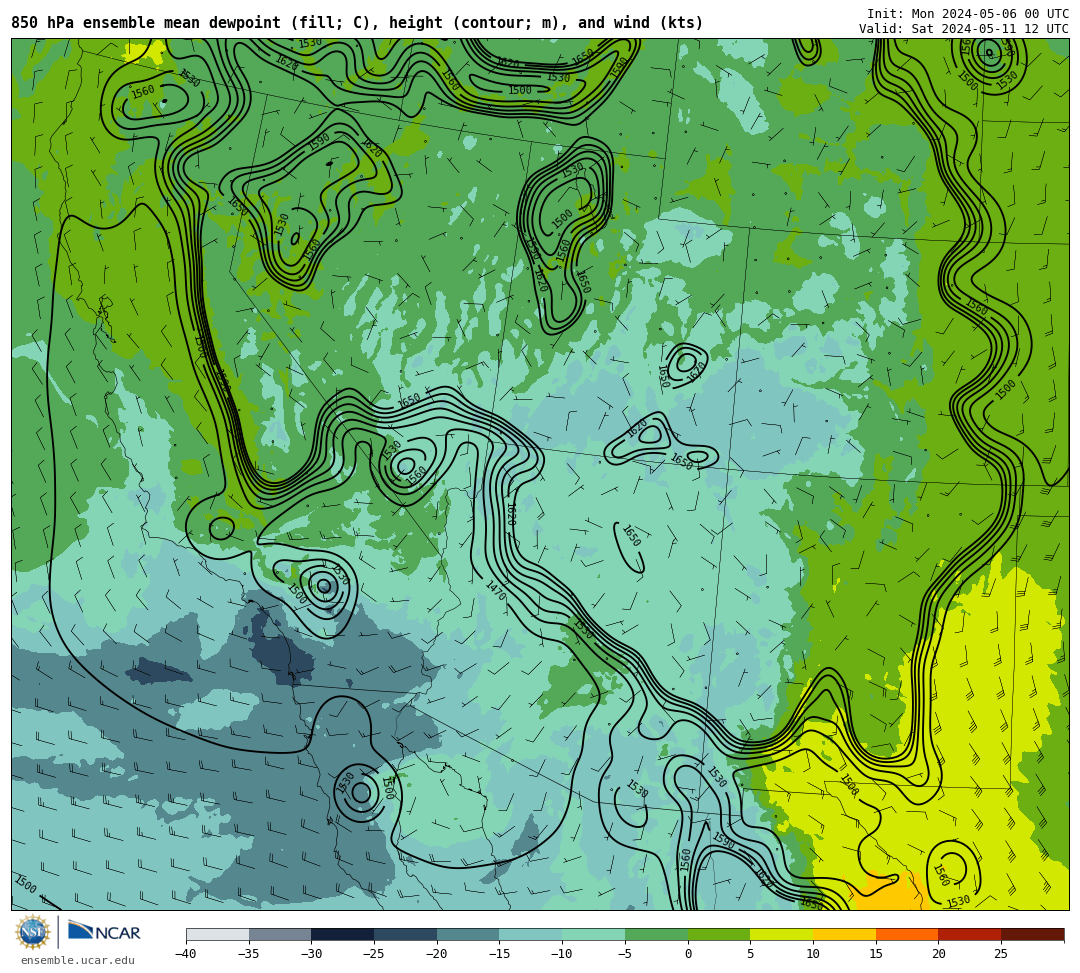The height and width of the screenshot is (973, 1080).
Task: Click the -5 colorbar tick label
Action: point(624,954)
